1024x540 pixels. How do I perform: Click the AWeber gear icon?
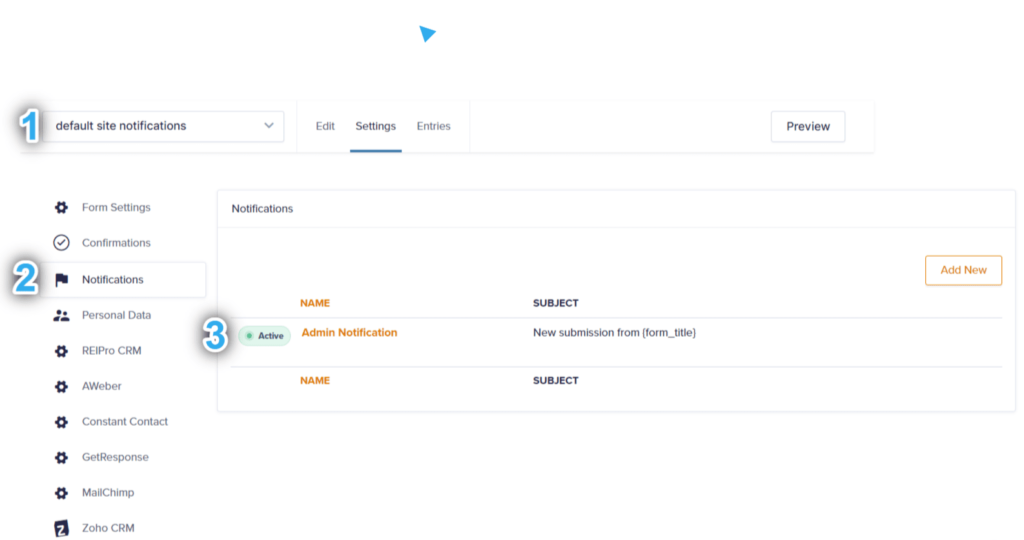(x=61, y=387)
